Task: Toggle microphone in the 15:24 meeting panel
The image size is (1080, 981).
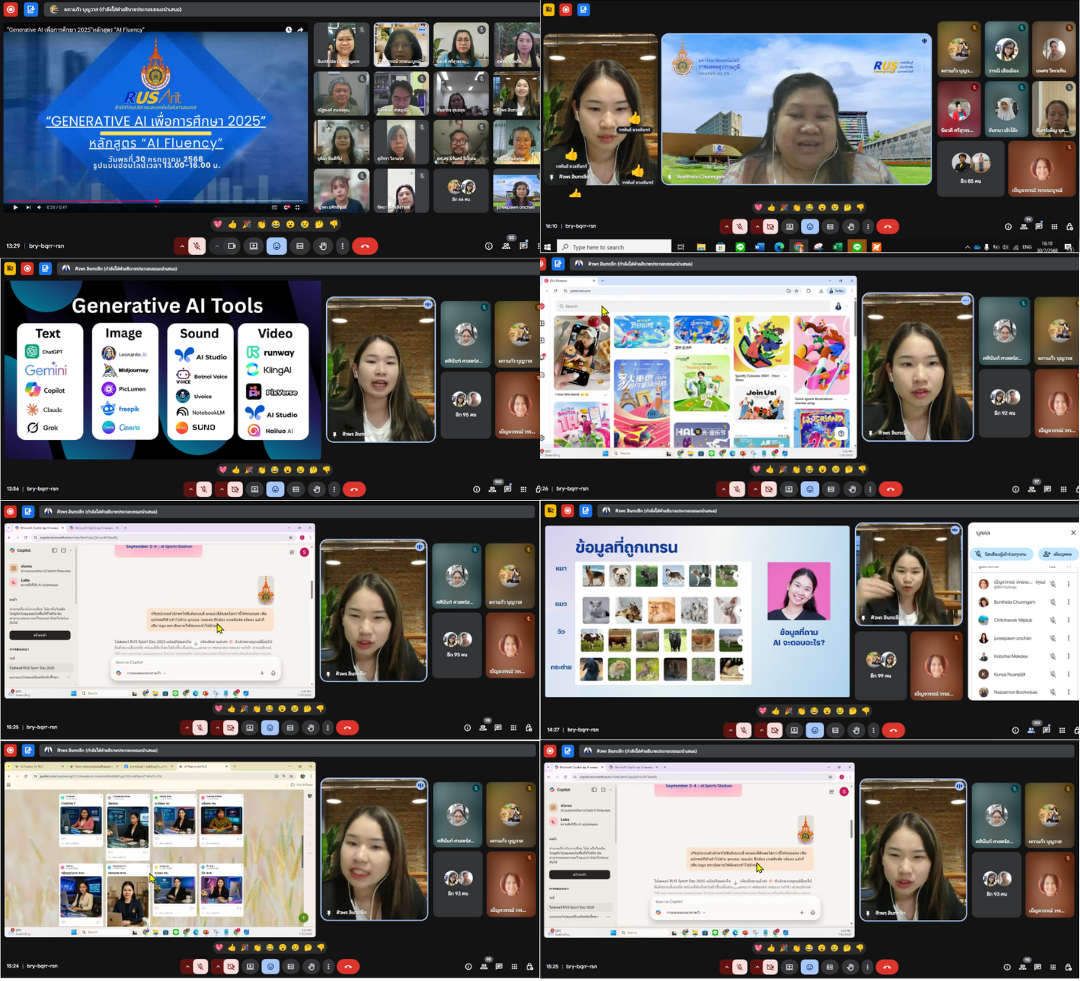Action: click(x=200, y=967)
